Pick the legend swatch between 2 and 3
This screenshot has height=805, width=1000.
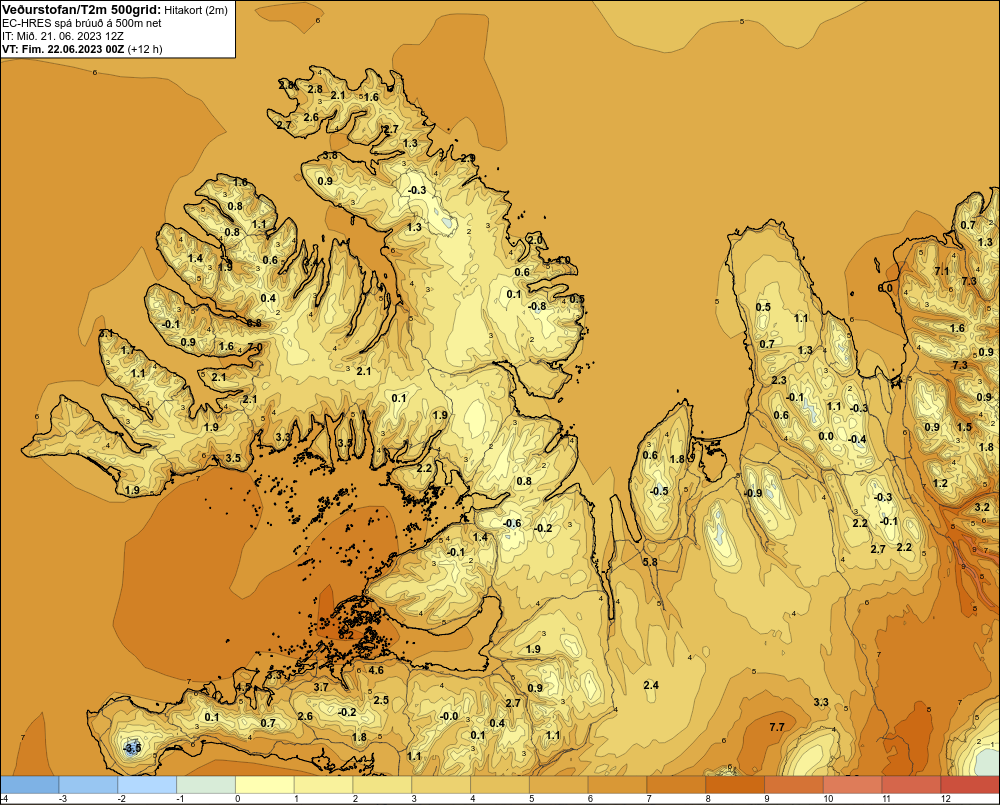click(382, 785)
